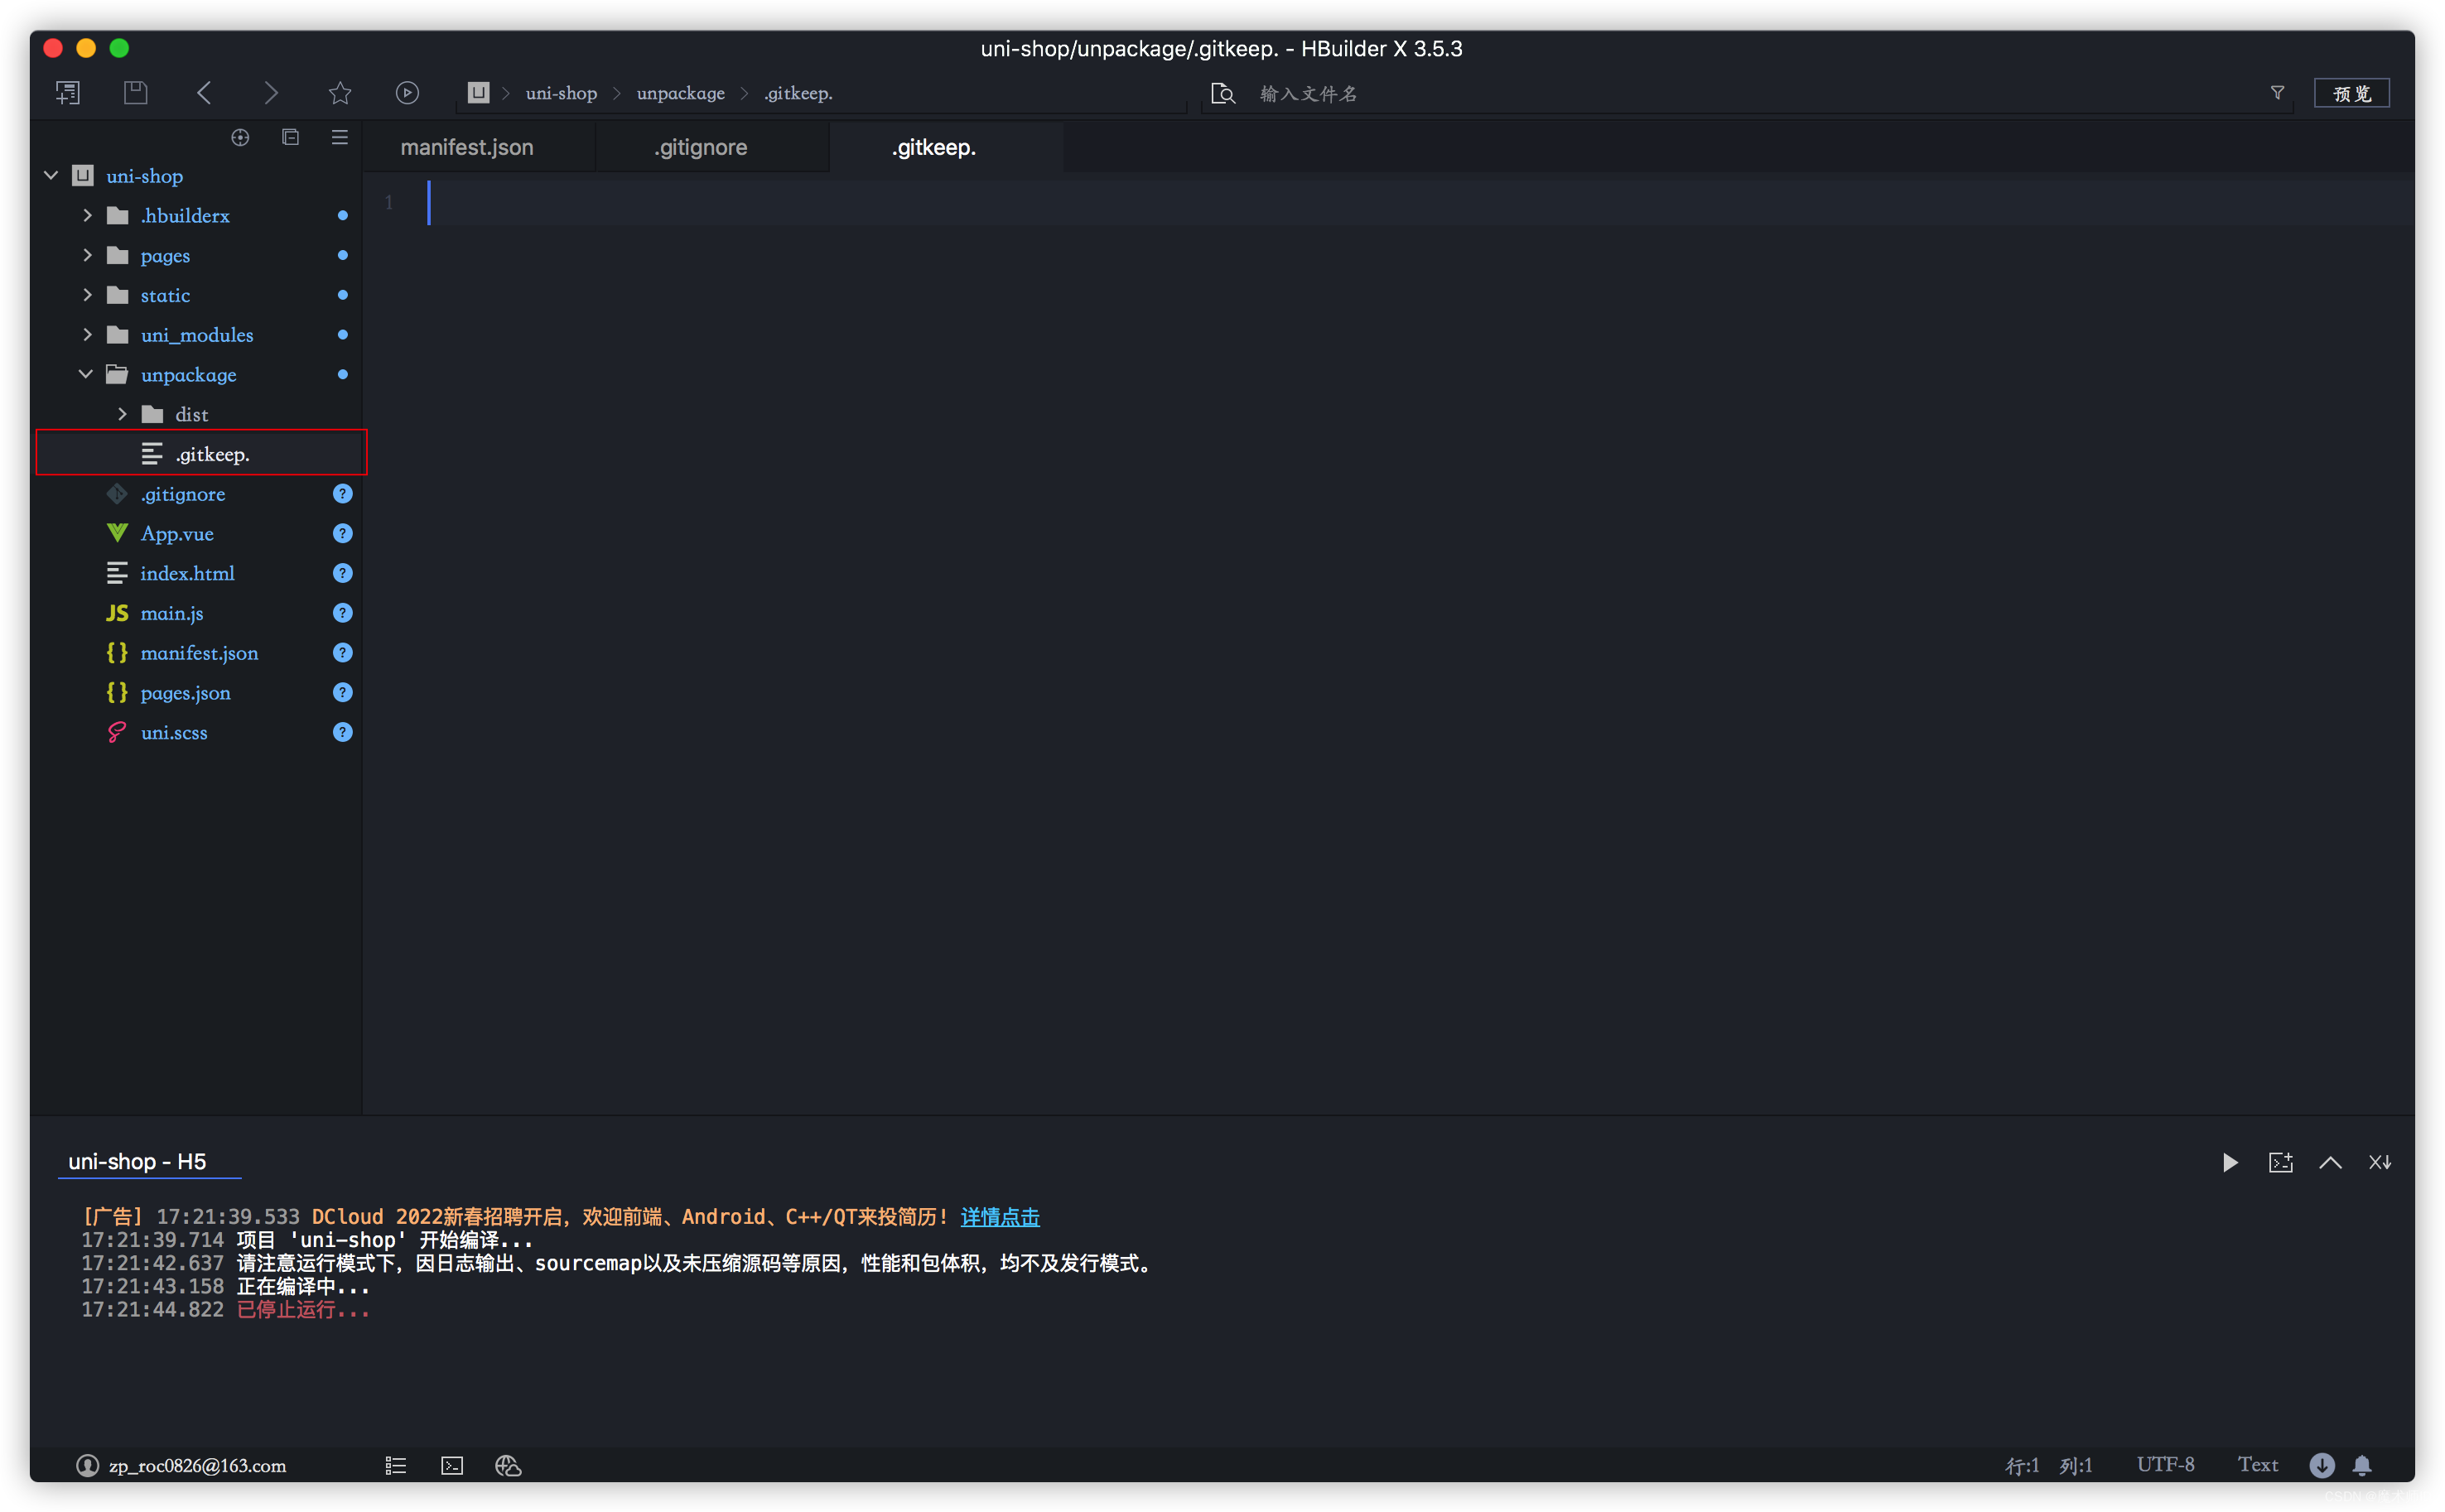Open uni.scss in the file tree
2445x1512 pixels.
[x=174, y=732]
